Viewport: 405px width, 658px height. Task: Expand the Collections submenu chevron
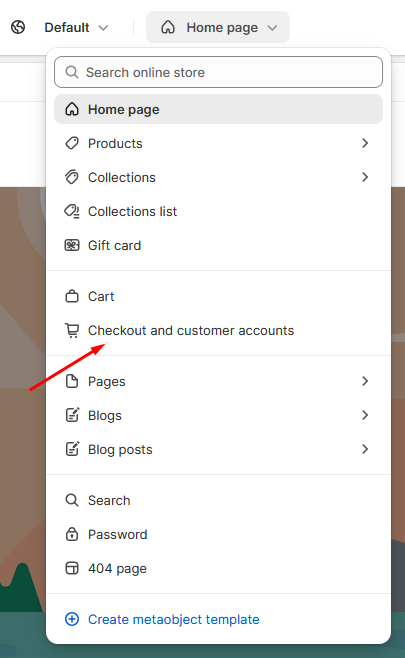(365, 177)
